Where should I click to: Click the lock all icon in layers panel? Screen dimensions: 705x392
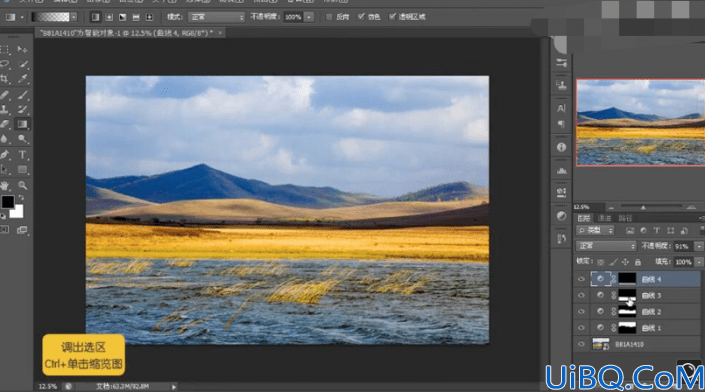point(638,262)
